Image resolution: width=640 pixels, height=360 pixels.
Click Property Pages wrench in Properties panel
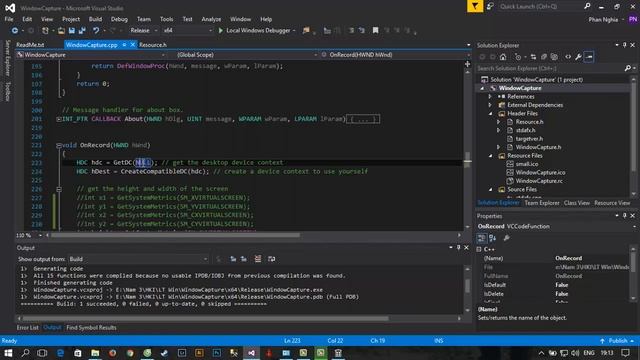point(507,238)
